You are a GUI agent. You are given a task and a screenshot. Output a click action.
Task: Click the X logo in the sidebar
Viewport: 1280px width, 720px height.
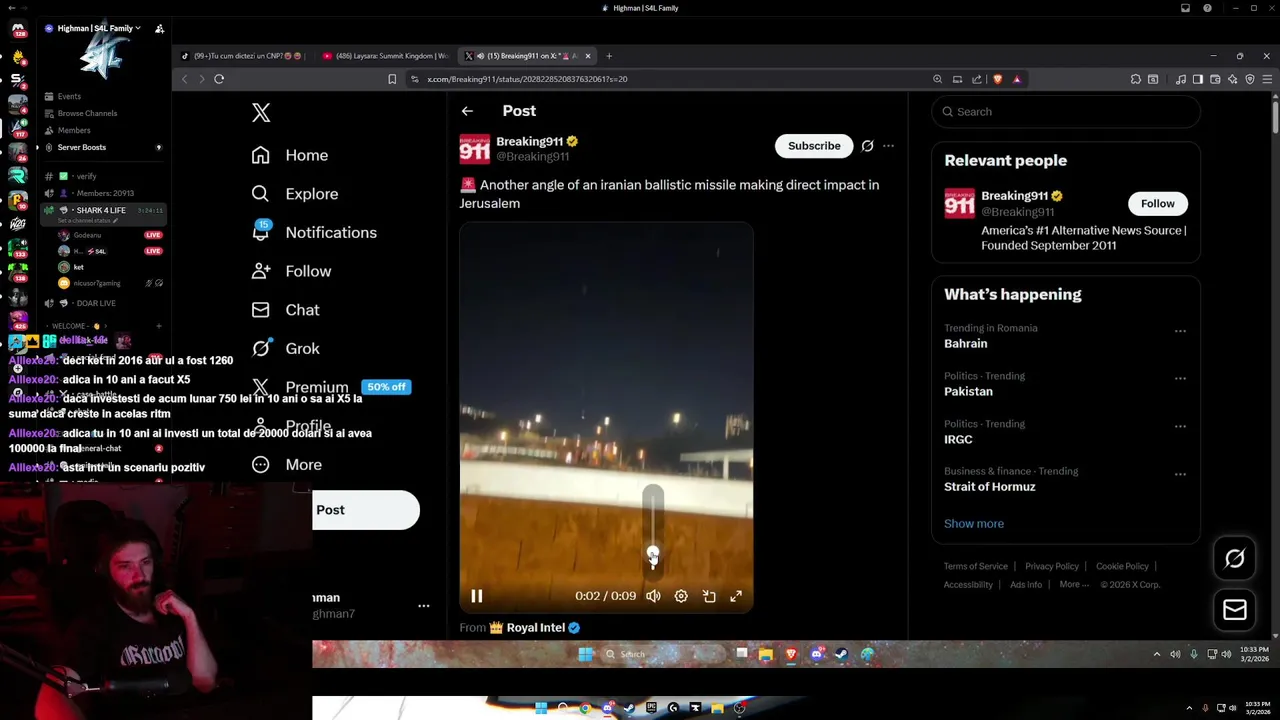[x=261, y=112]
